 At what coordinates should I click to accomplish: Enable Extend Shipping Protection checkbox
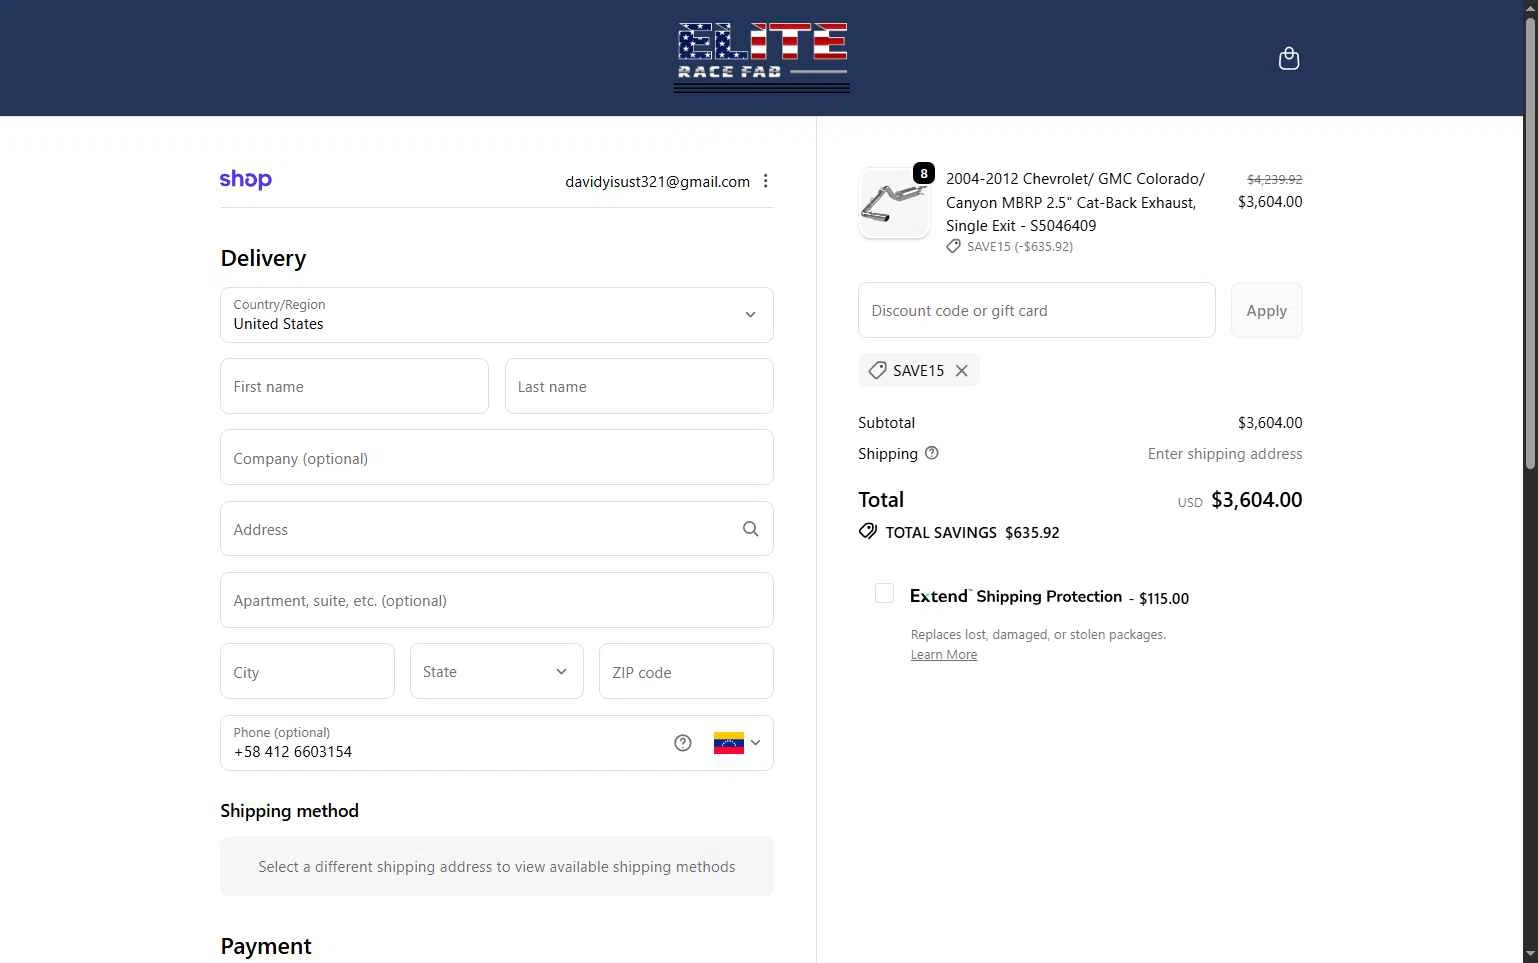[x=884, y=593]
